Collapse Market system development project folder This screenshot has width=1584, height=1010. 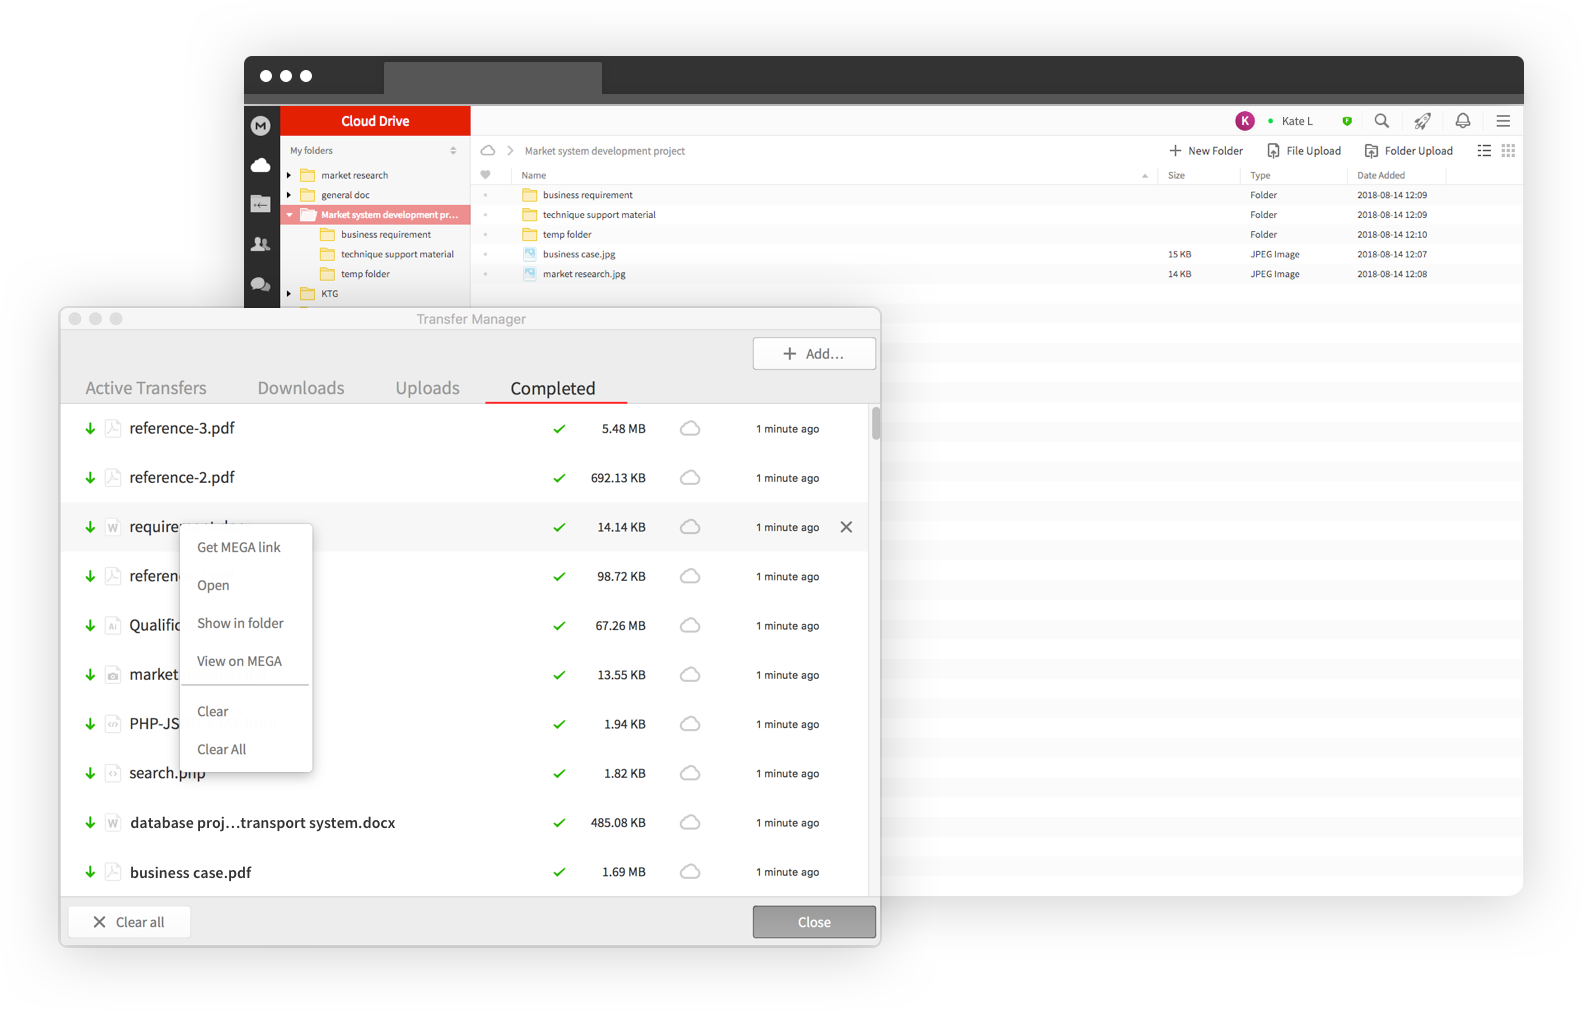(289, 215)
